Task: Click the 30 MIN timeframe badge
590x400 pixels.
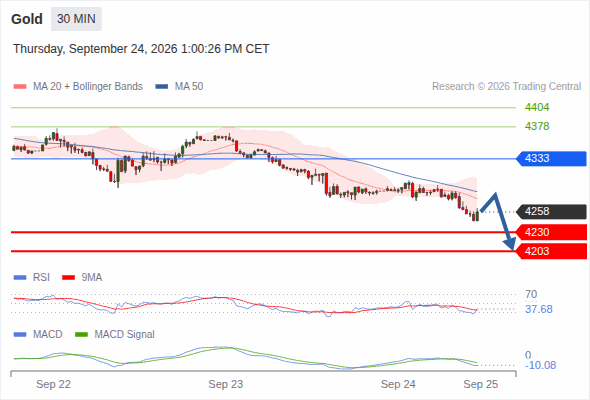Action: (76, 19)
